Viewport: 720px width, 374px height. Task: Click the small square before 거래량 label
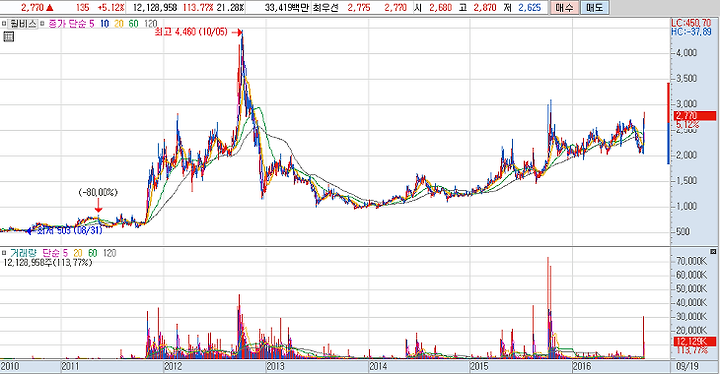(x=4, y=253)
